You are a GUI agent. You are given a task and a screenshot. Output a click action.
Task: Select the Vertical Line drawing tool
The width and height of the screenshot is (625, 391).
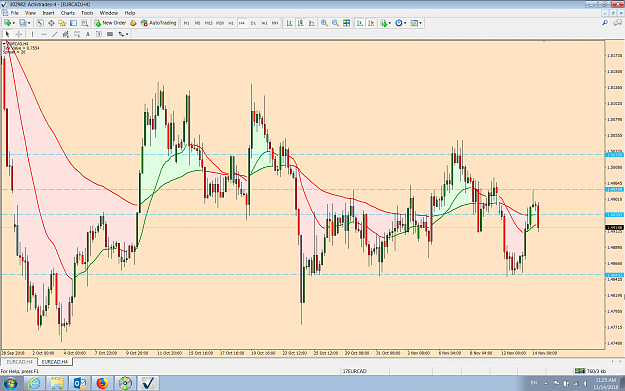coord(32,34)
